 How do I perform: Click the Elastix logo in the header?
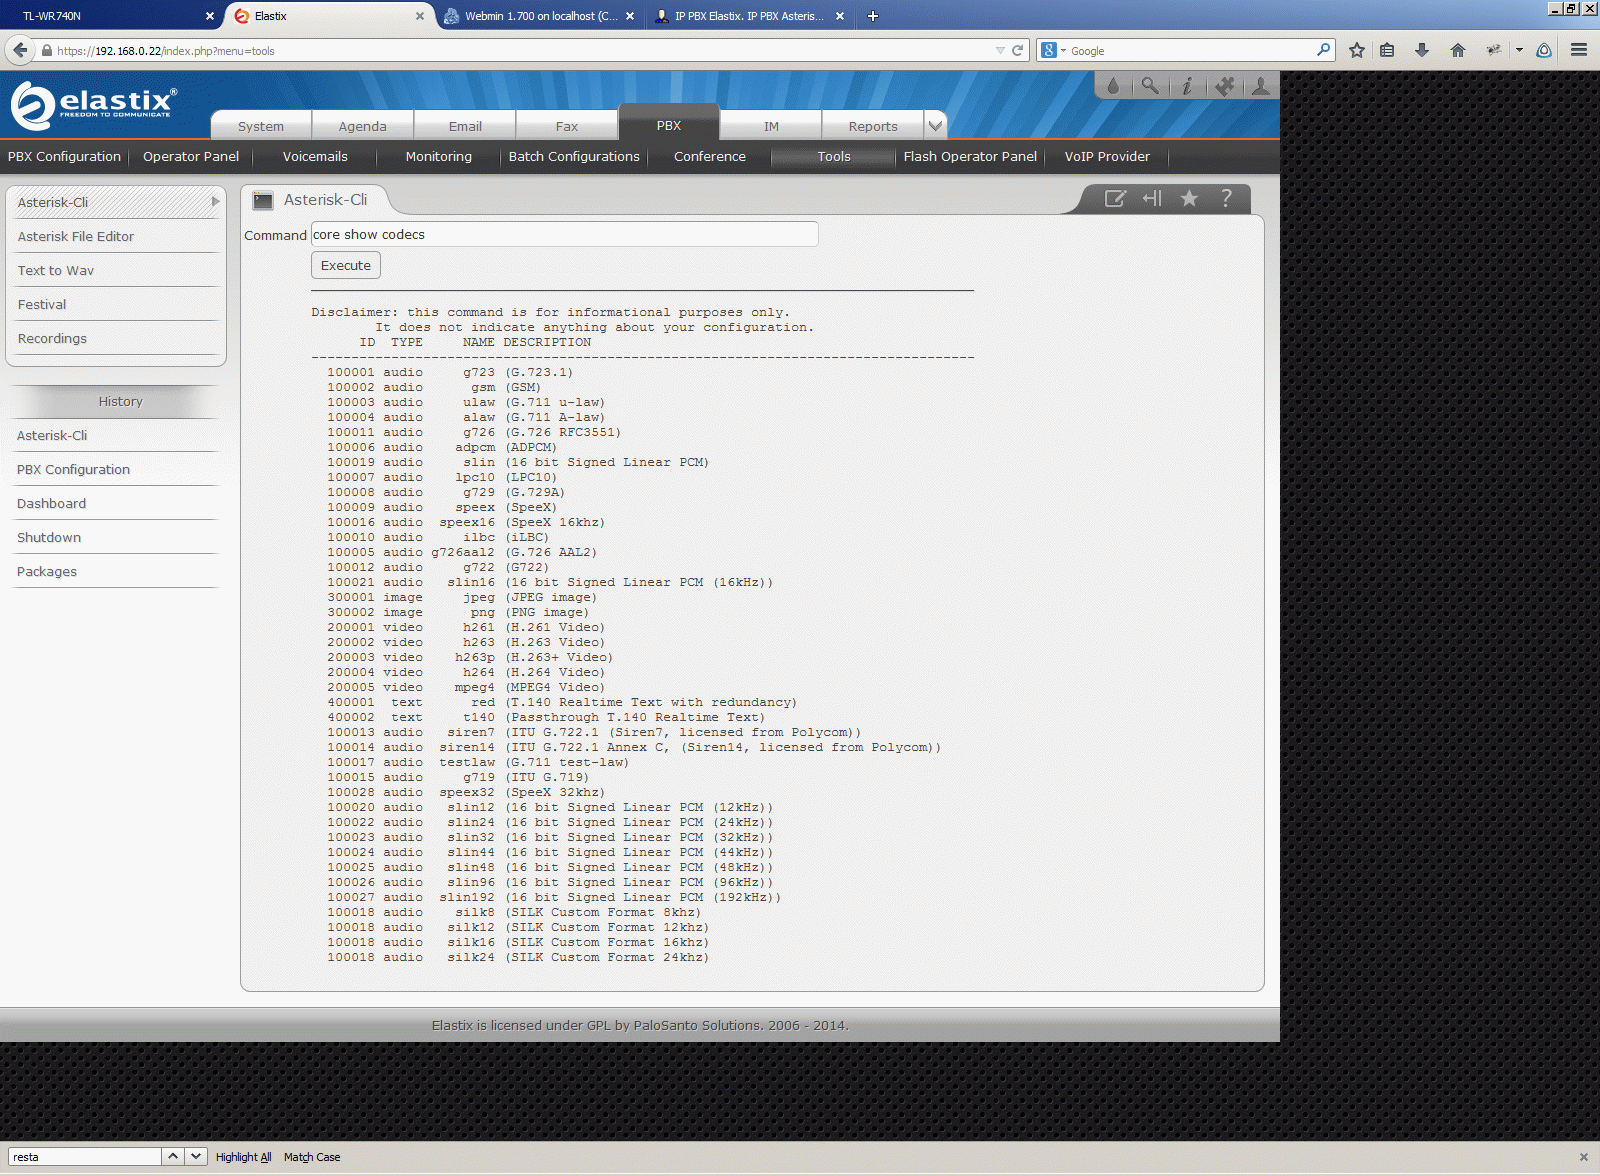(x=94, y=104)
